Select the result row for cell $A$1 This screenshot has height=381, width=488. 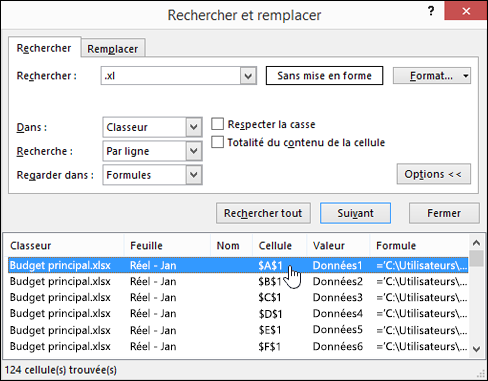point(238,265)
